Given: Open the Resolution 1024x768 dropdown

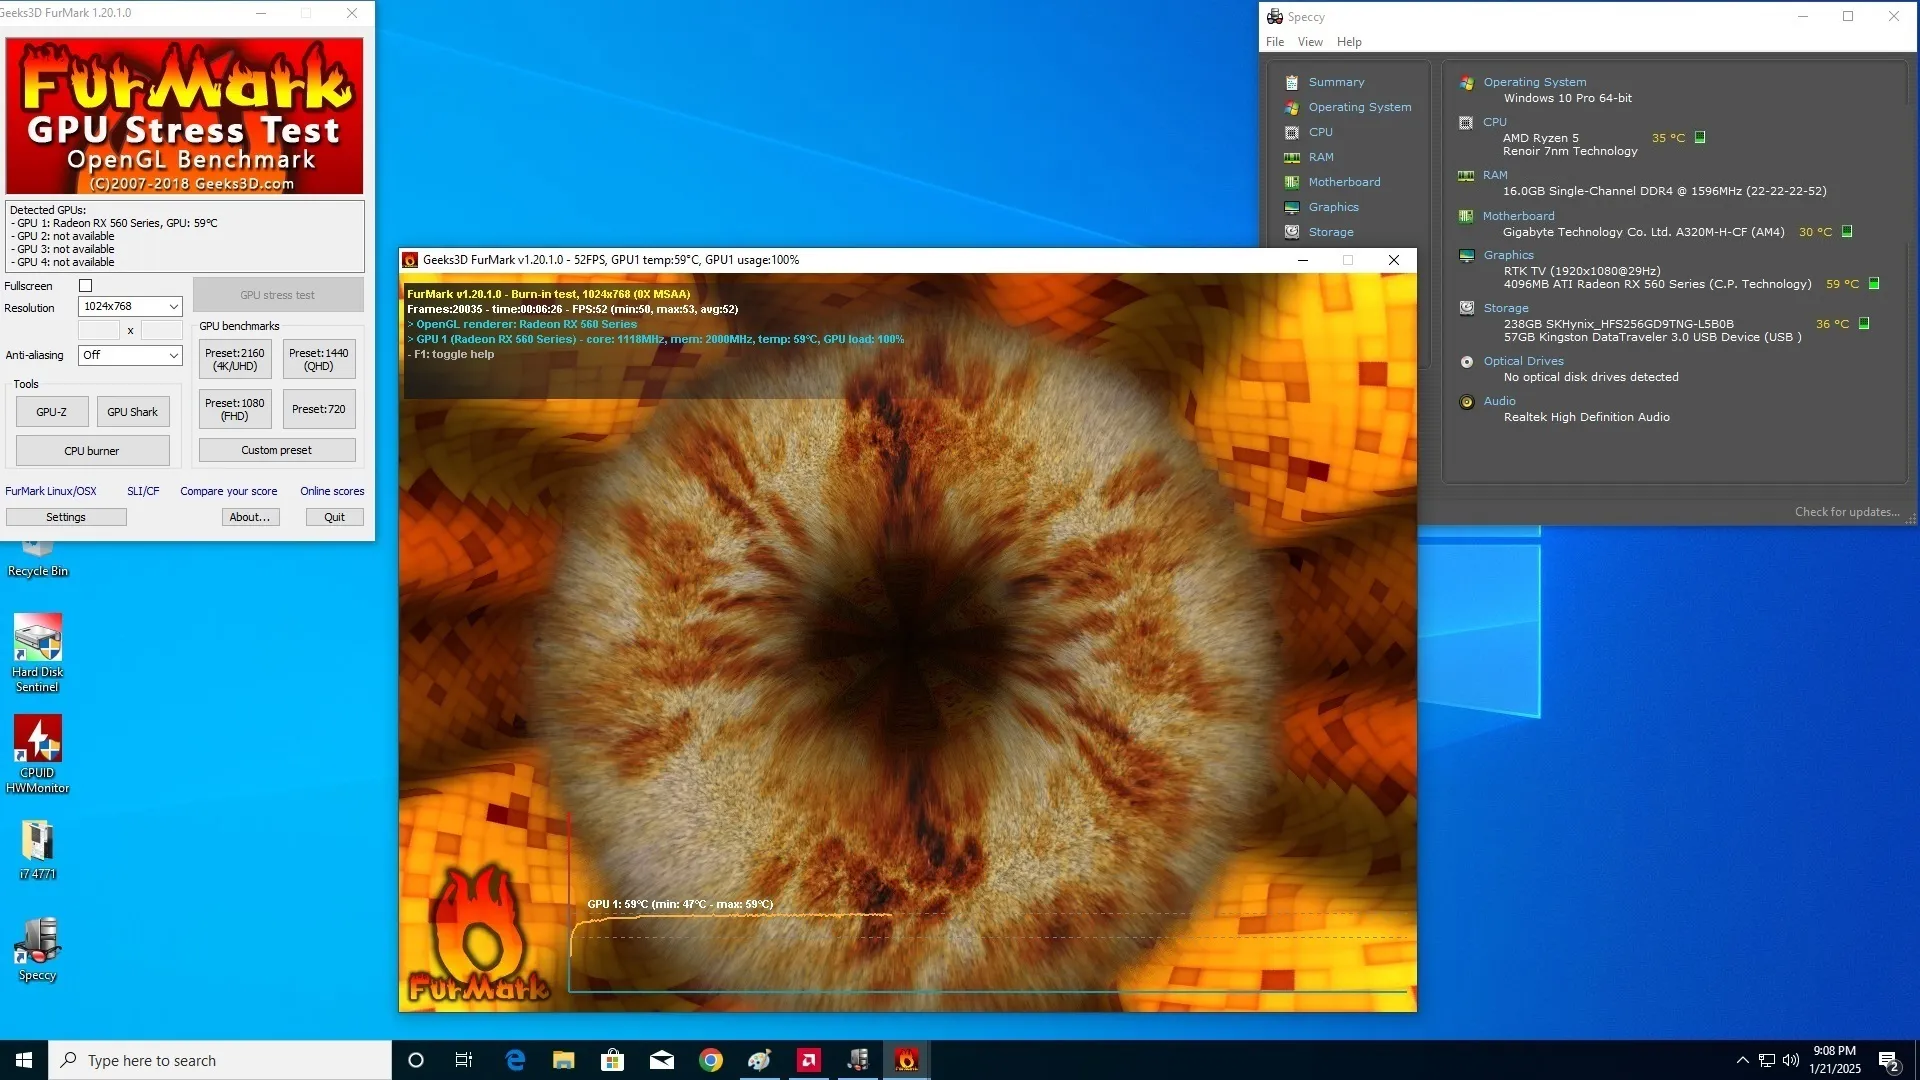Looking at the screenshot, I should [x=130, y=307].
